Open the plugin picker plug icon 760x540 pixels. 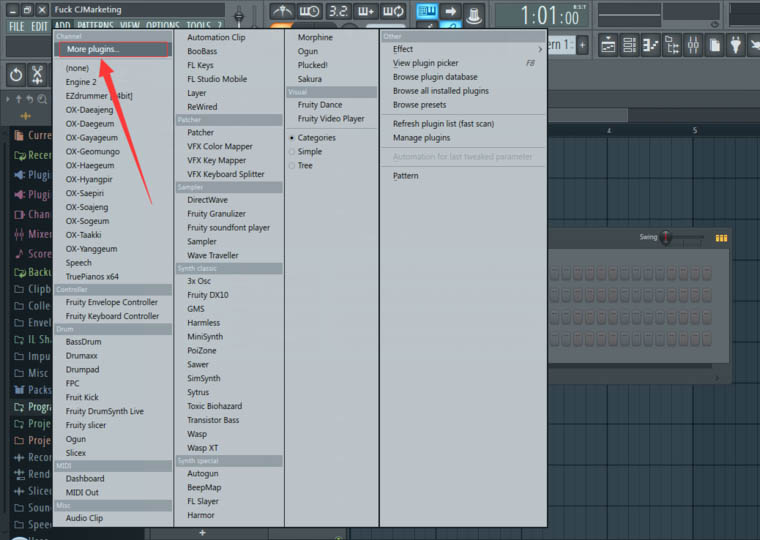point(736,46)
